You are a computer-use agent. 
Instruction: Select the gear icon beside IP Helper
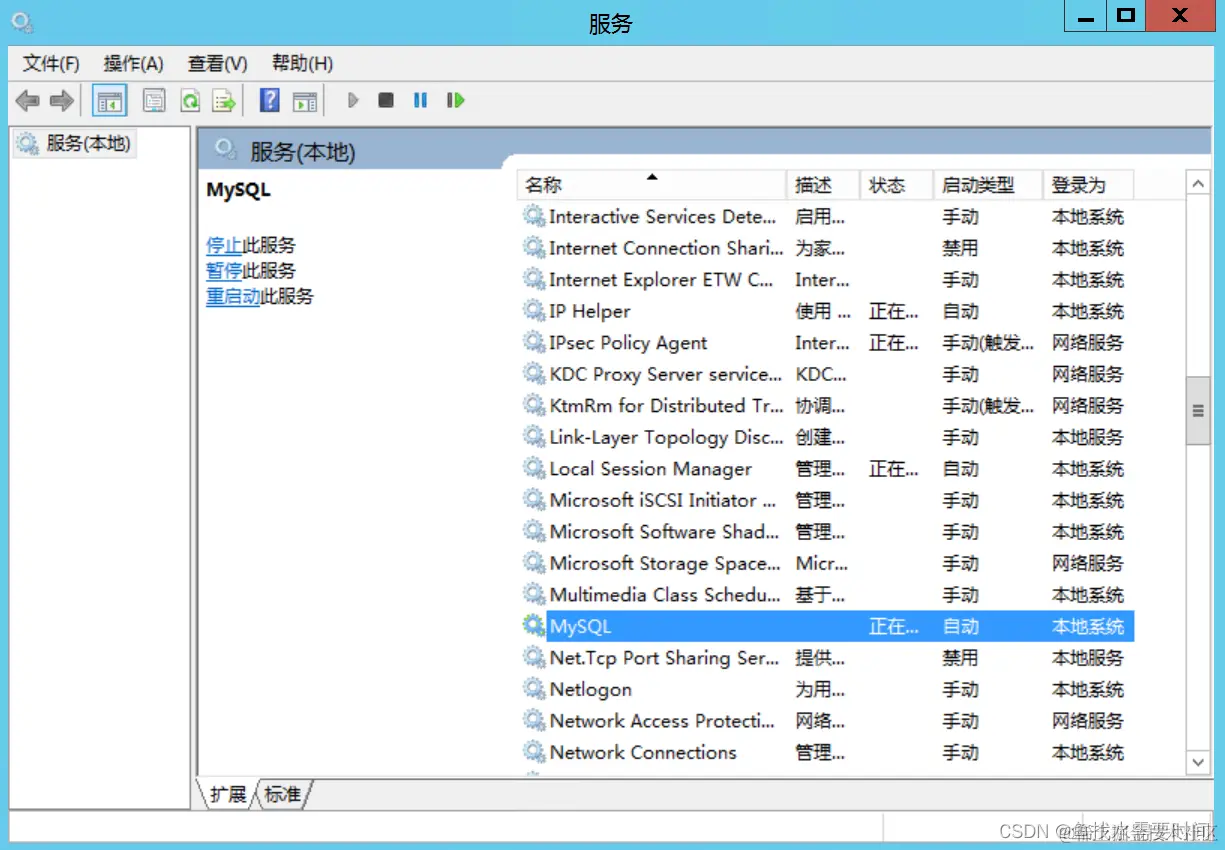coord(534,311)
